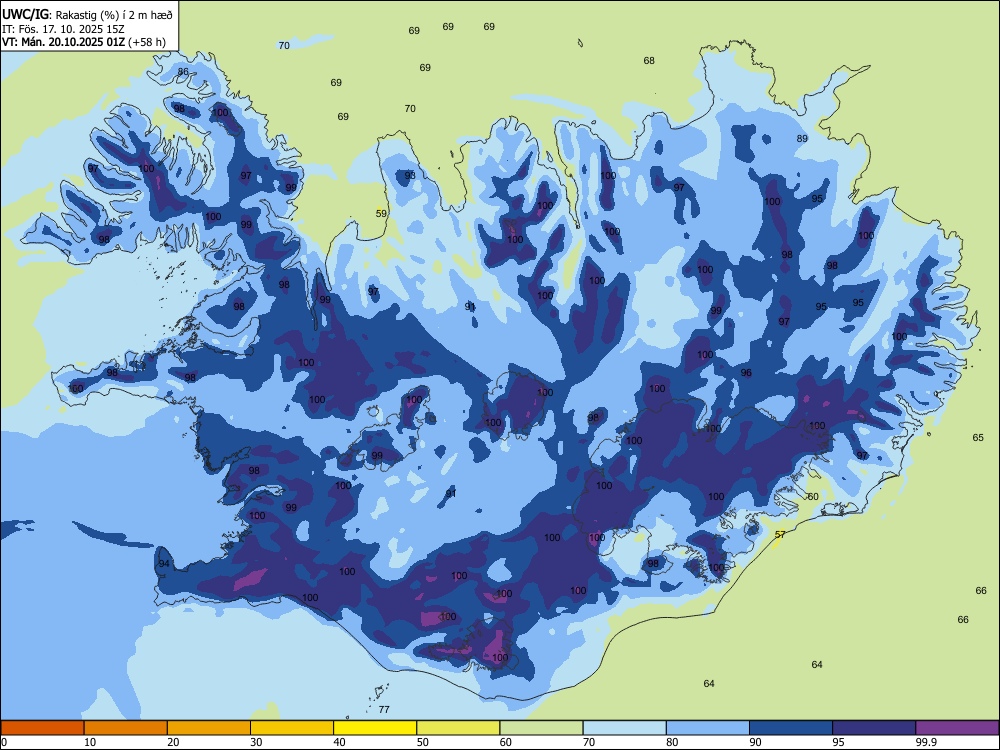
Task: Click the '89' value in the northeast
Action: tap(802, 138)
